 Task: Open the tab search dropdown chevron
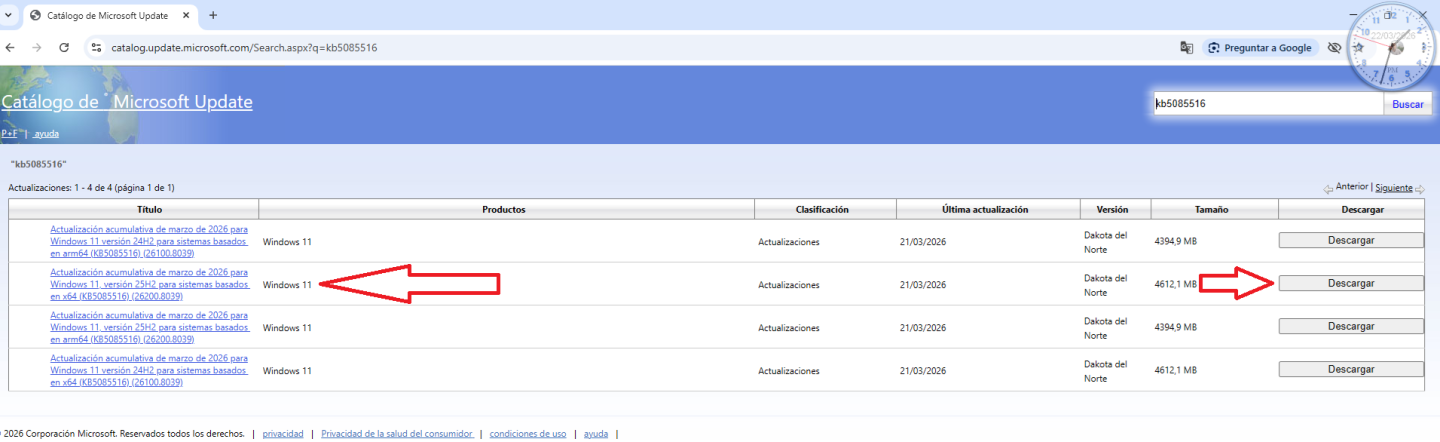pyautogui.click(x=9, y=15)
